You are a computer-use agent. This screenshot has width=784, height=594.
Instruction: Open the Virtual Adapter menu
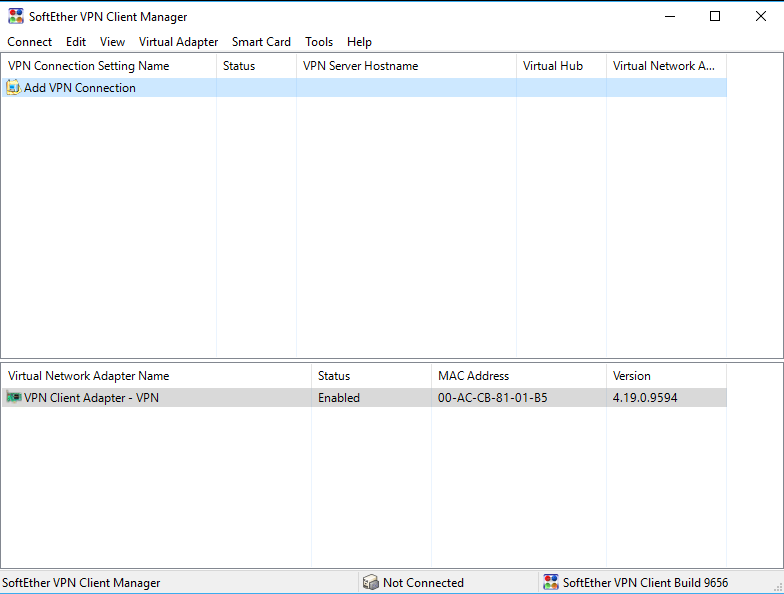[x=178, y=42]
